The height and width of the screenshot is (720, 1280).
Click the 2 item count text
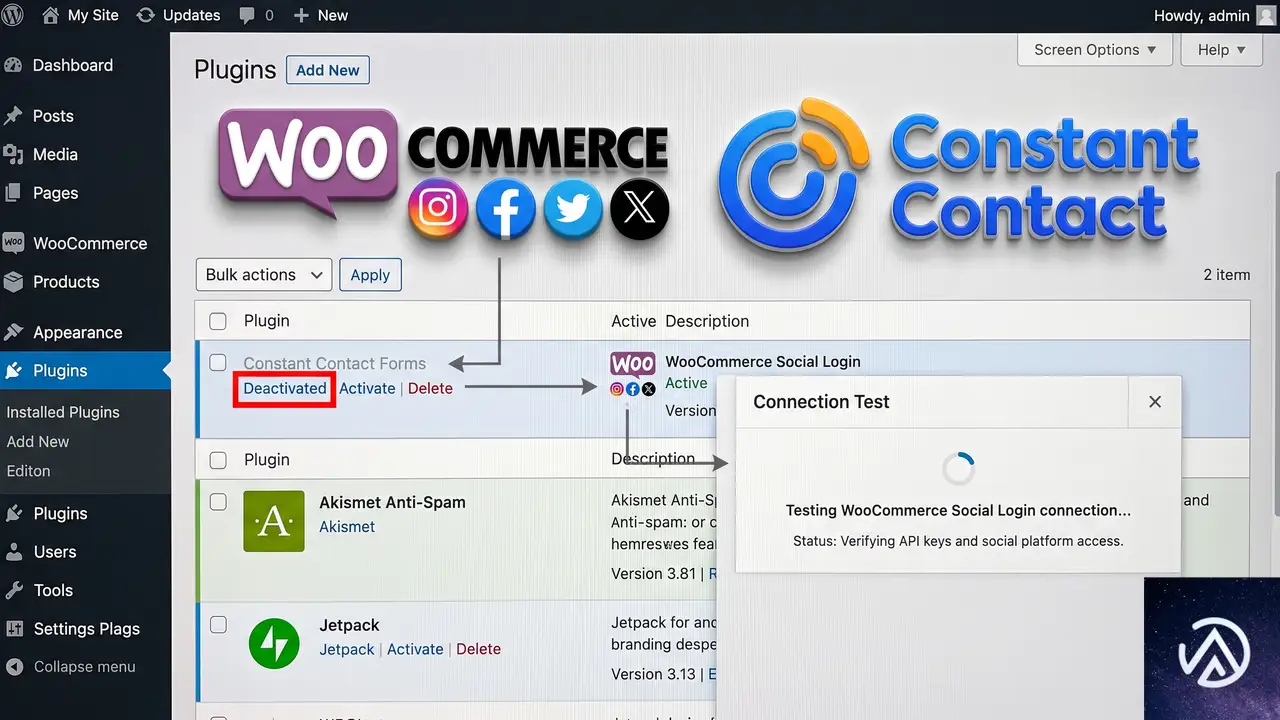pyautogui.click(x=1227, y=275)
